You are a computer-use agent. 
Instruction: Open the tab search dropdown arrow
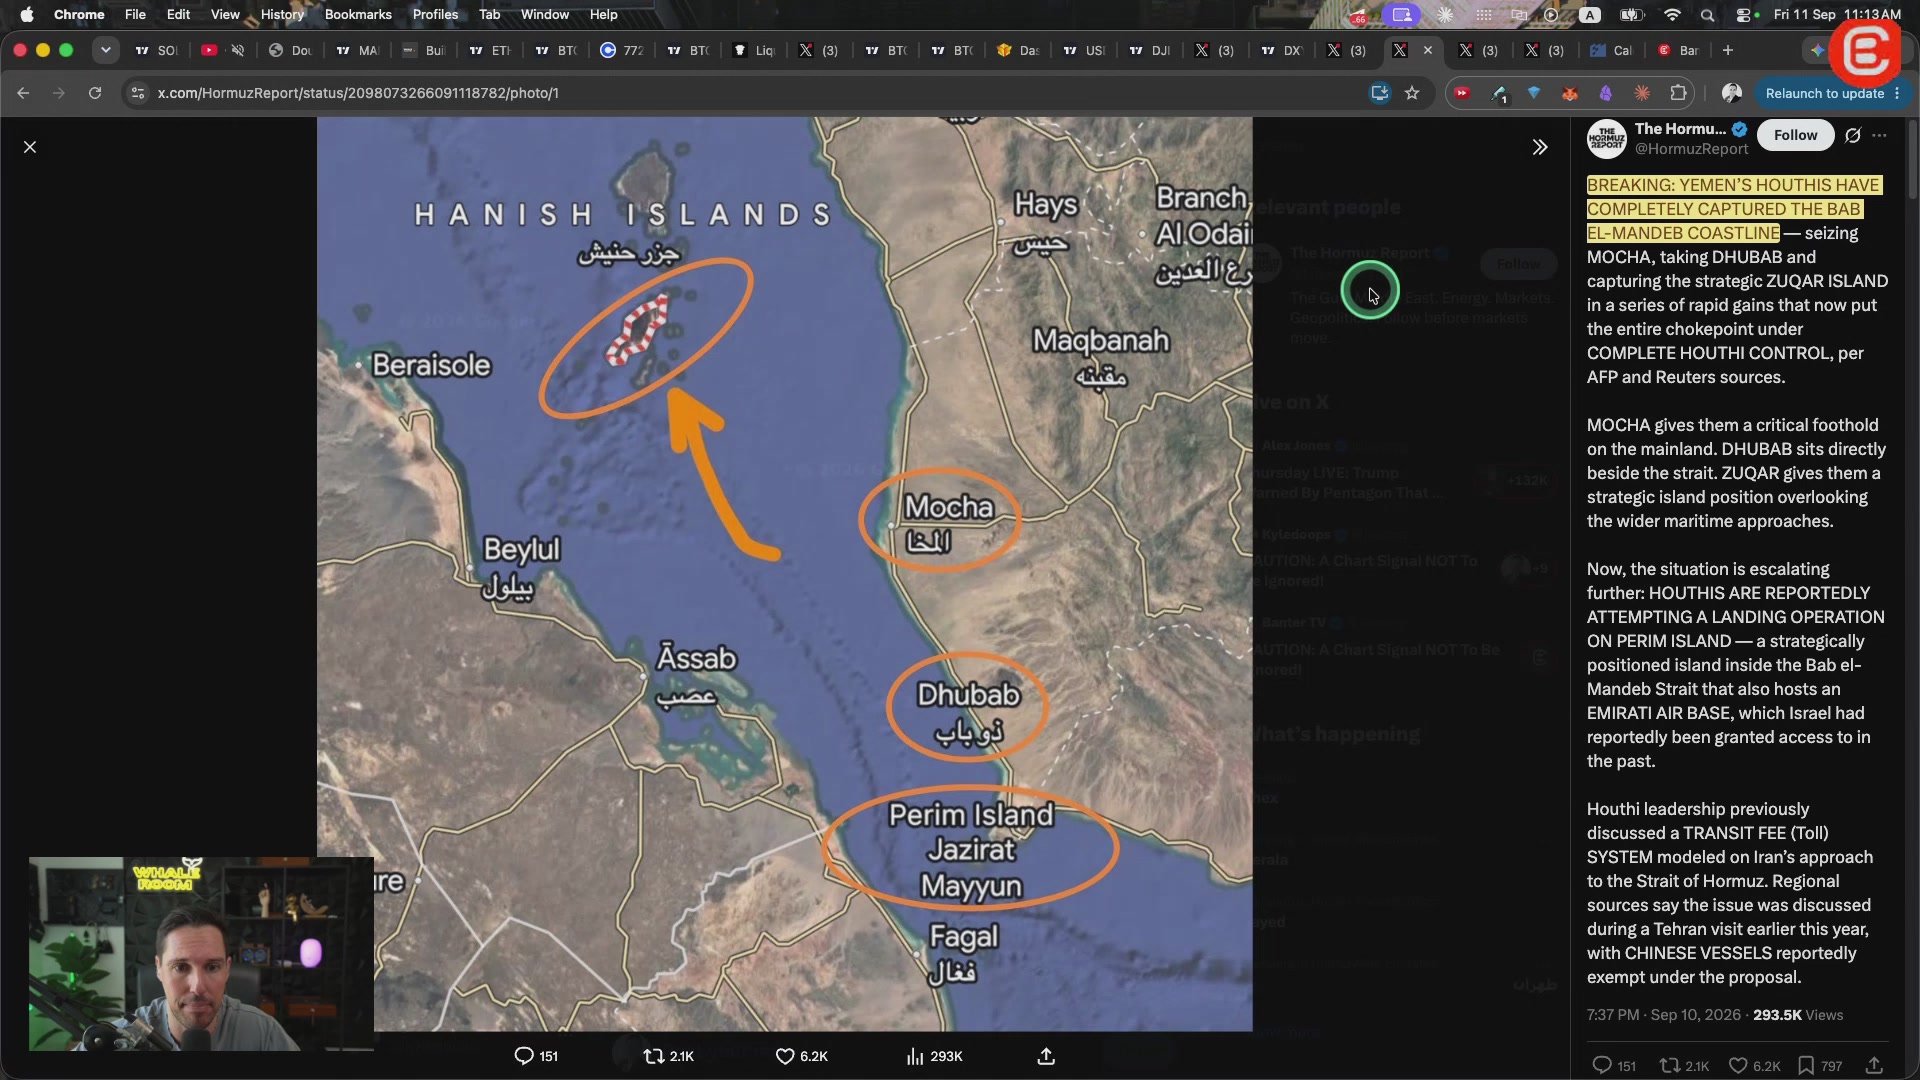tap(105, 50)
